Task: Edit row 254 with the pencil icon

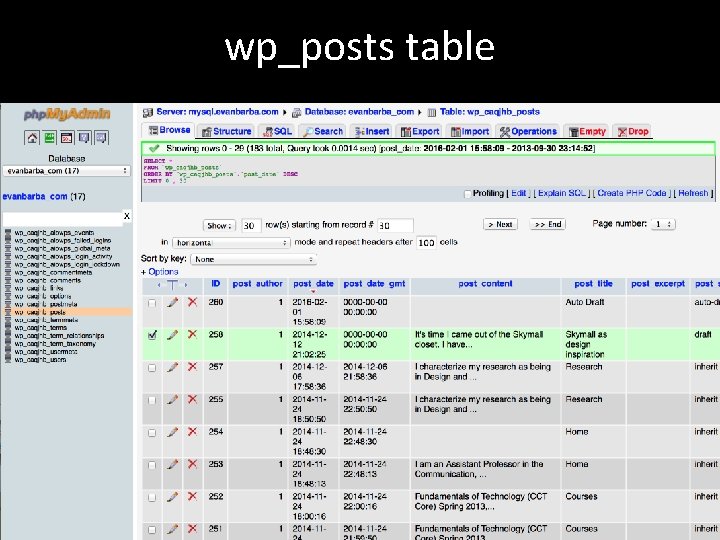Action: click(173, 432)
